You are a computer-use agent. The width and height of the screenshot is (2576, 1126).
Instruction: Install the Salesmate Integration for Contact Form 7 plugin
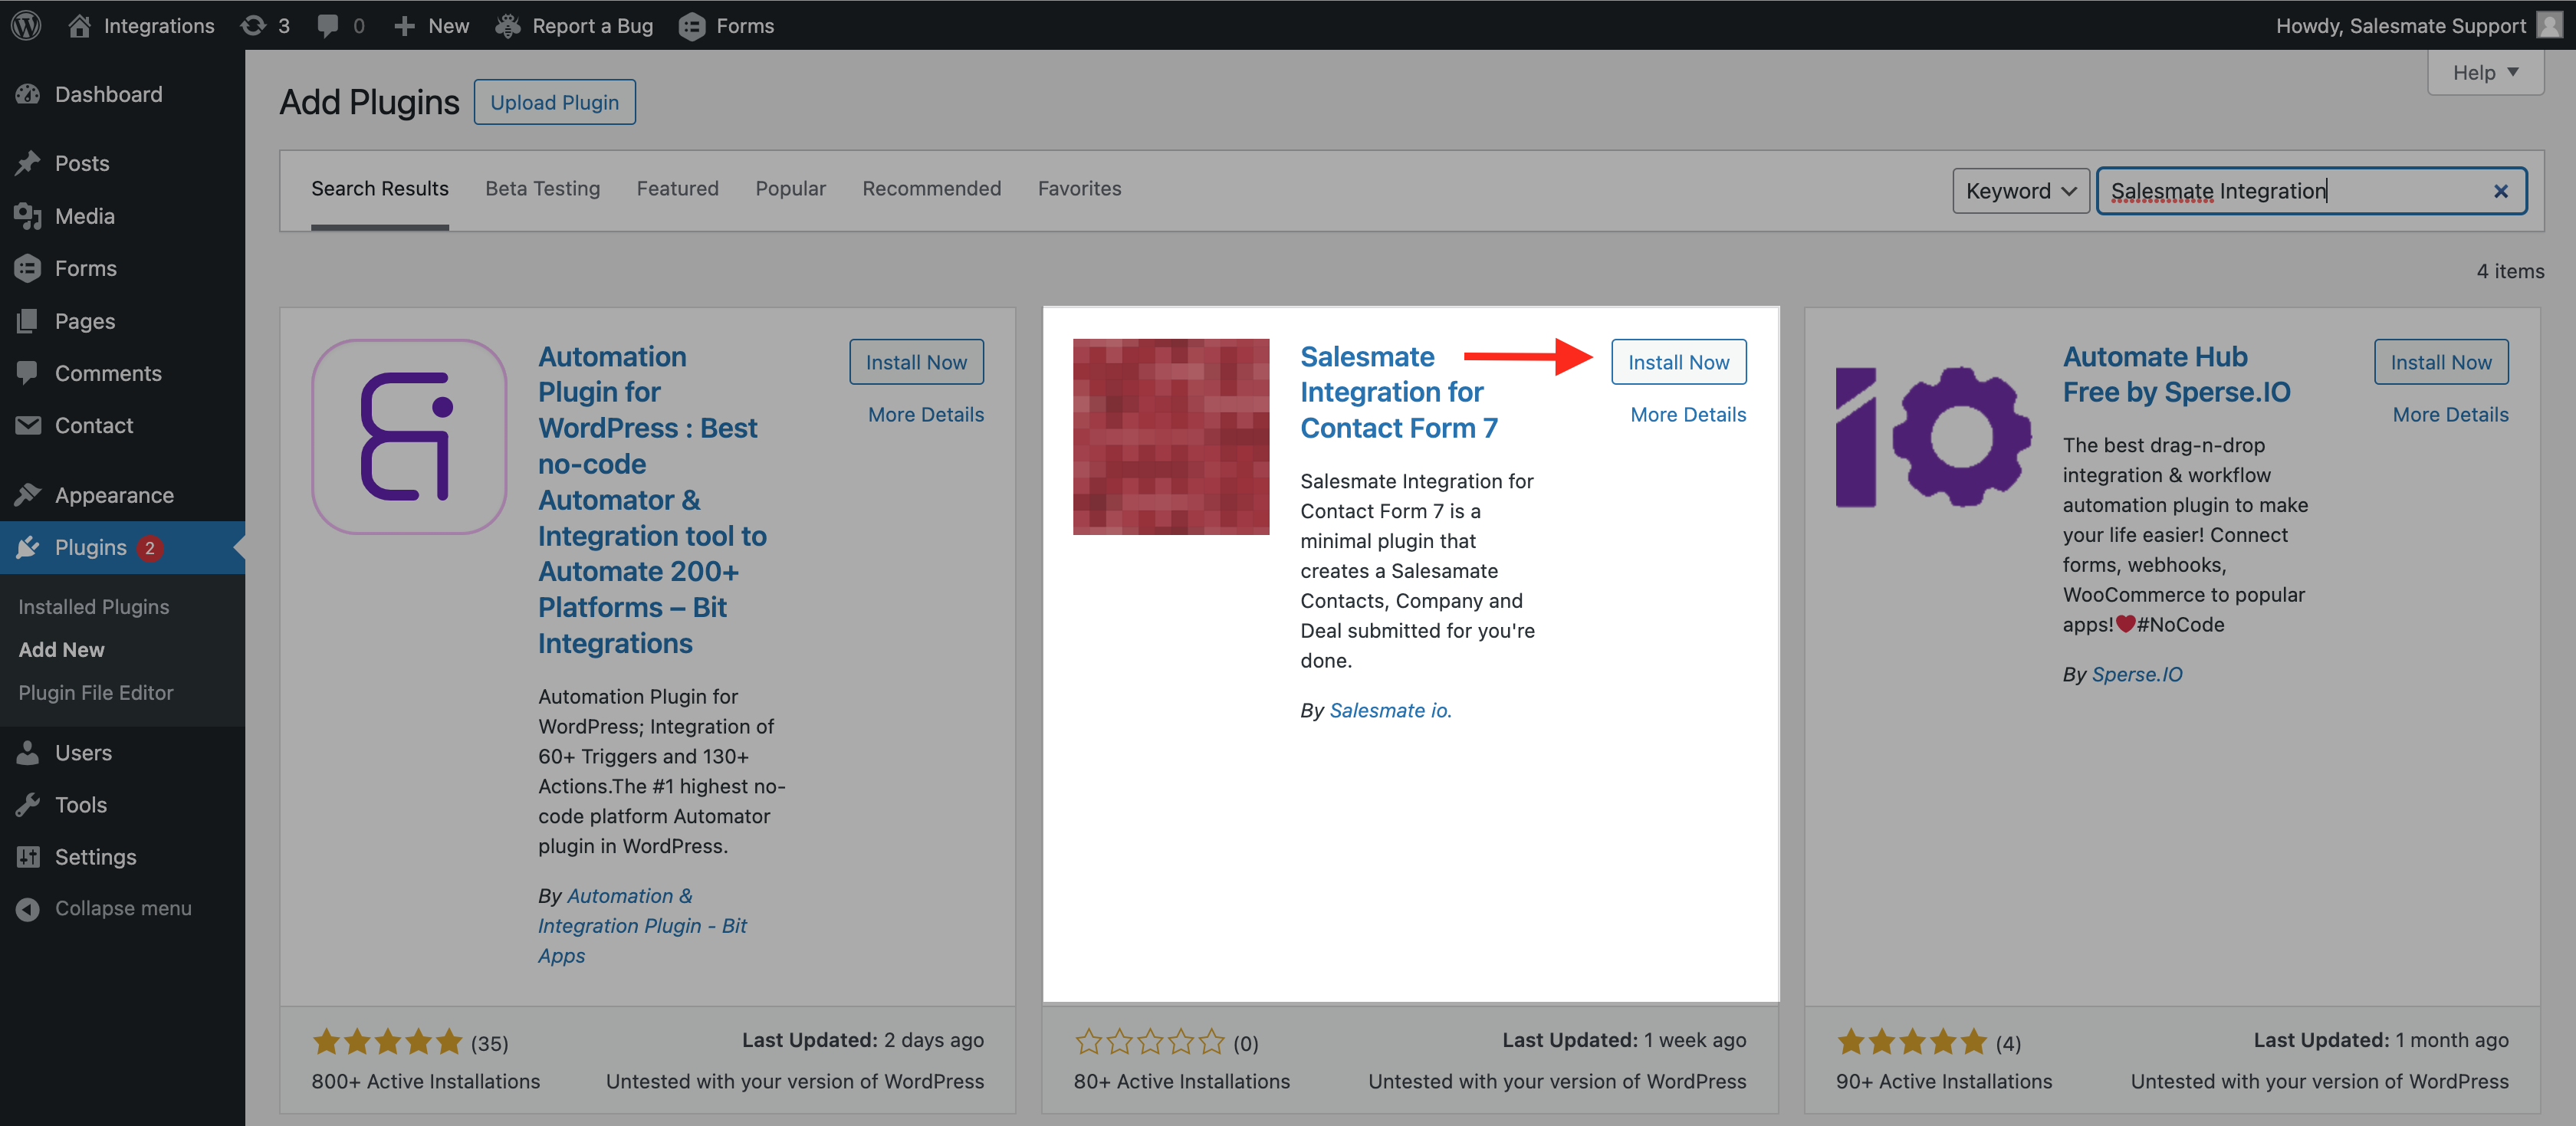pos(1678,362)
